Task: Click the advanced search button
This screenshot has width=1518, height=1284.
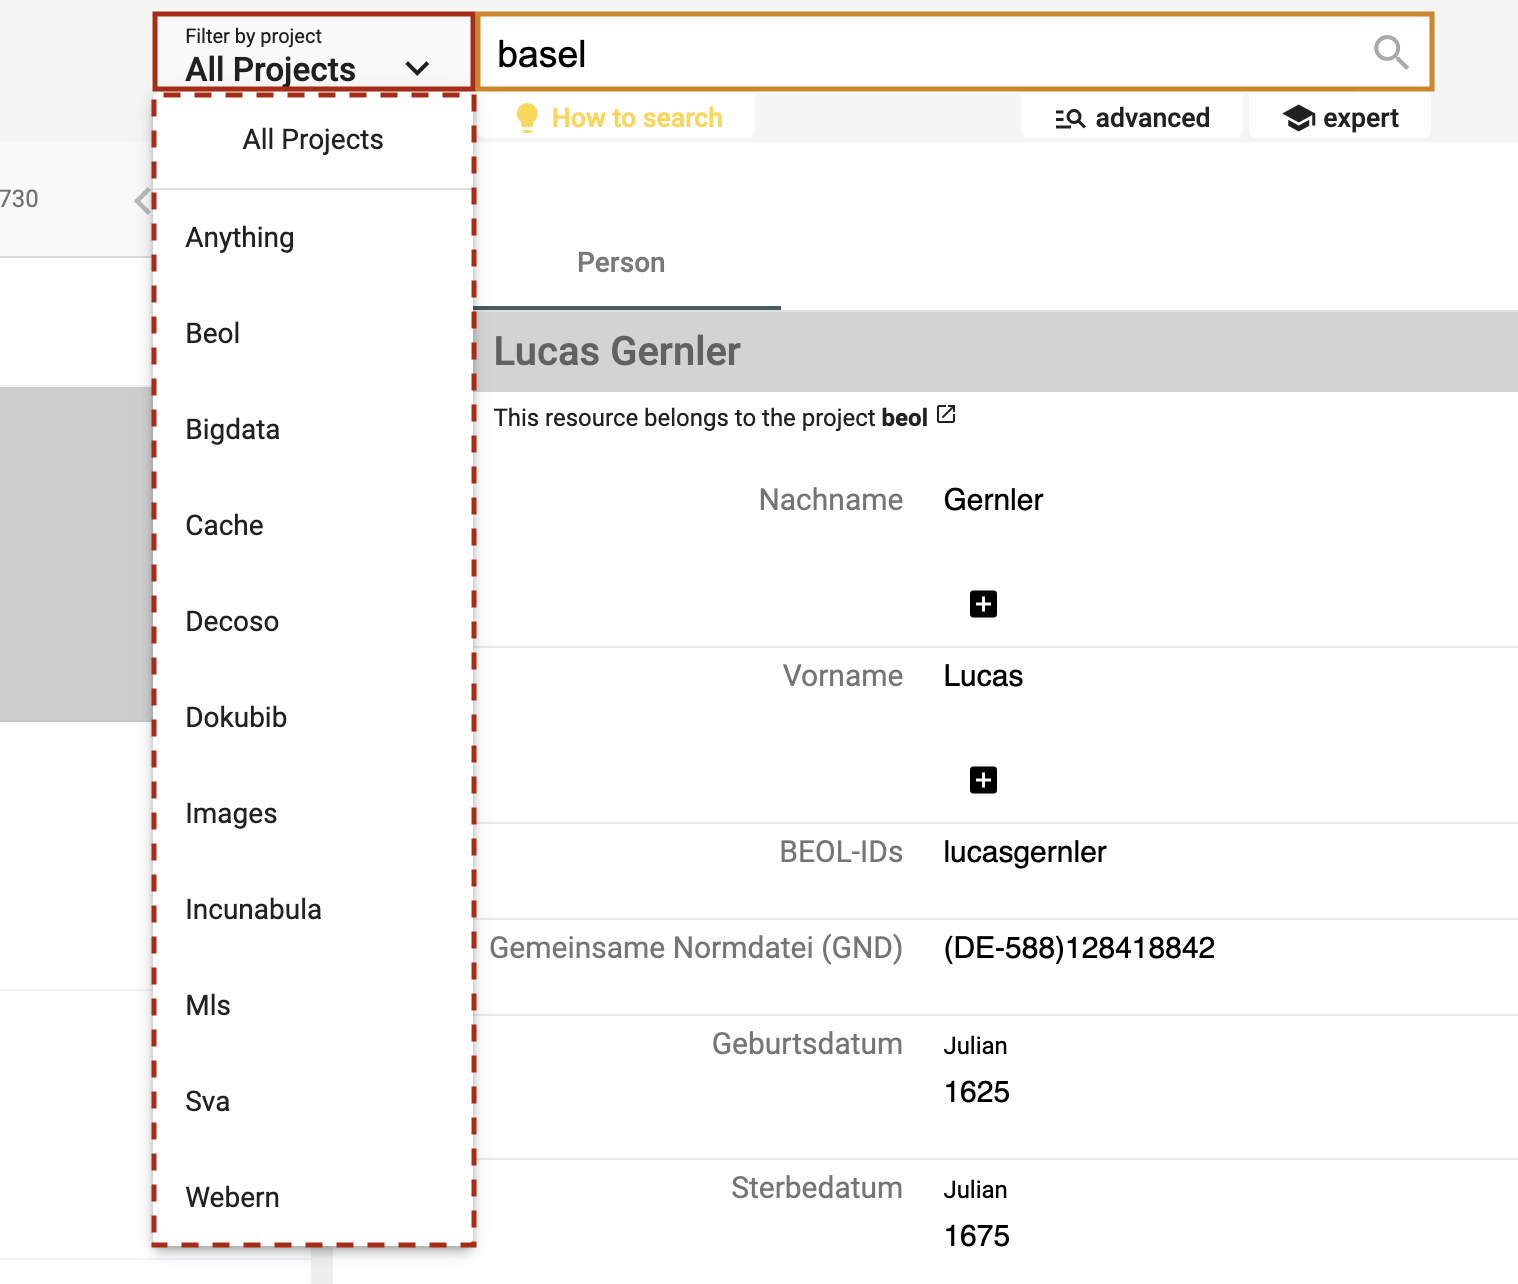Action: coord(1131,117)
